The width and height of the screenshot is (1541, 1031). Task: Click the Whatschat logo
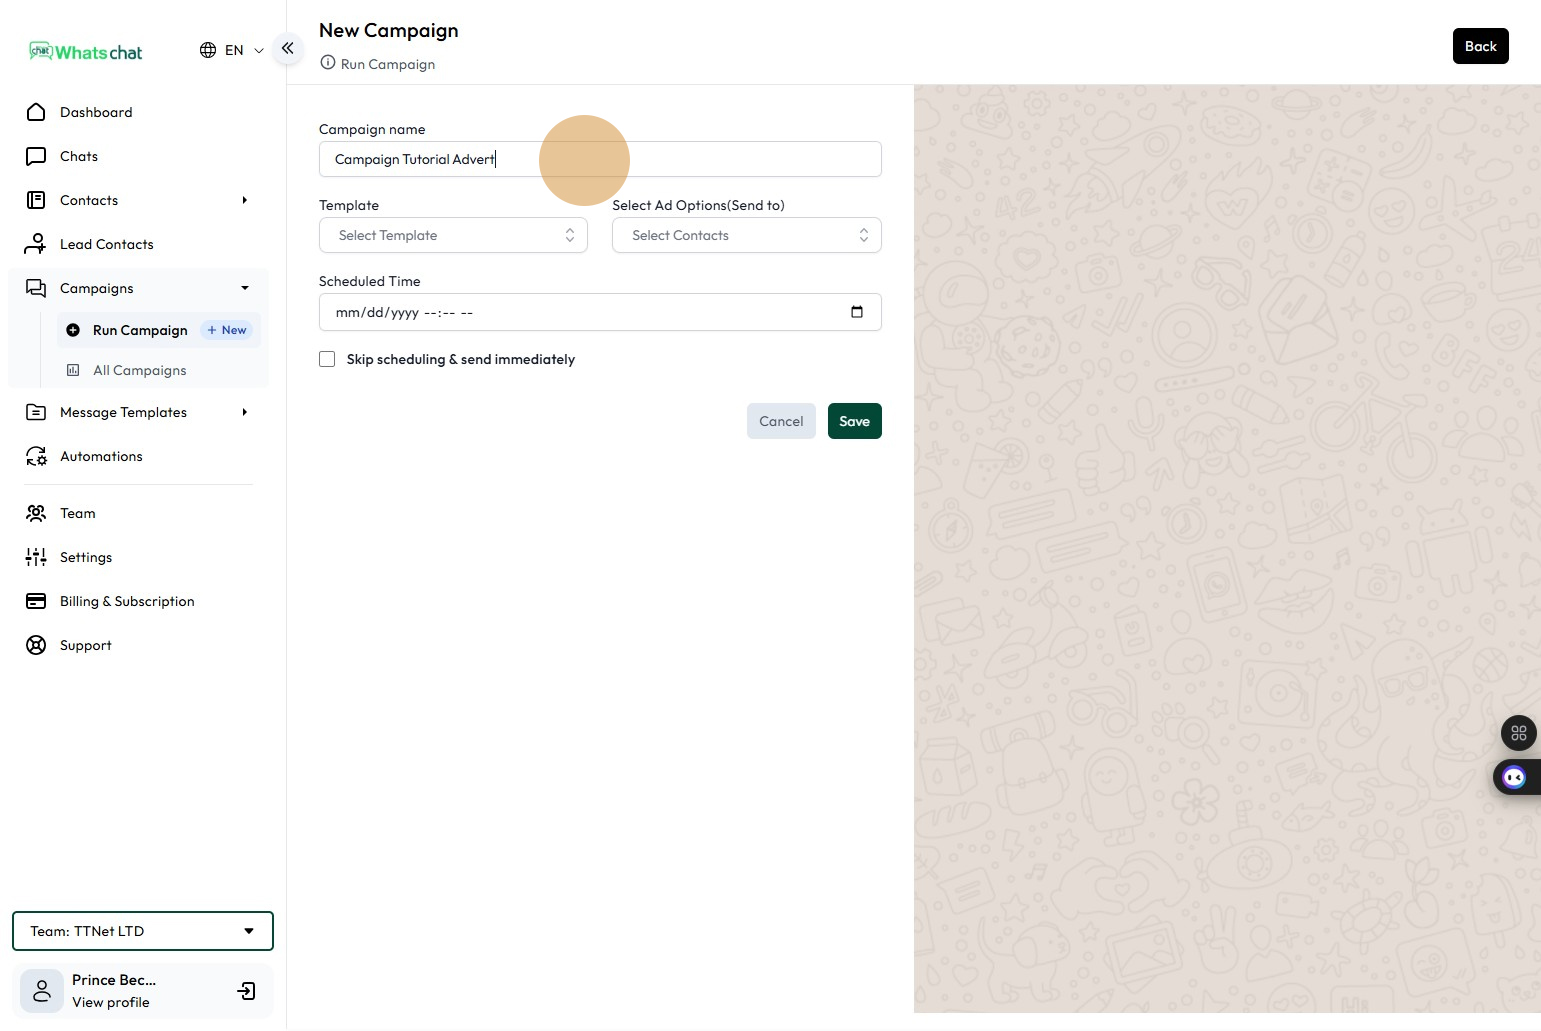87,52
